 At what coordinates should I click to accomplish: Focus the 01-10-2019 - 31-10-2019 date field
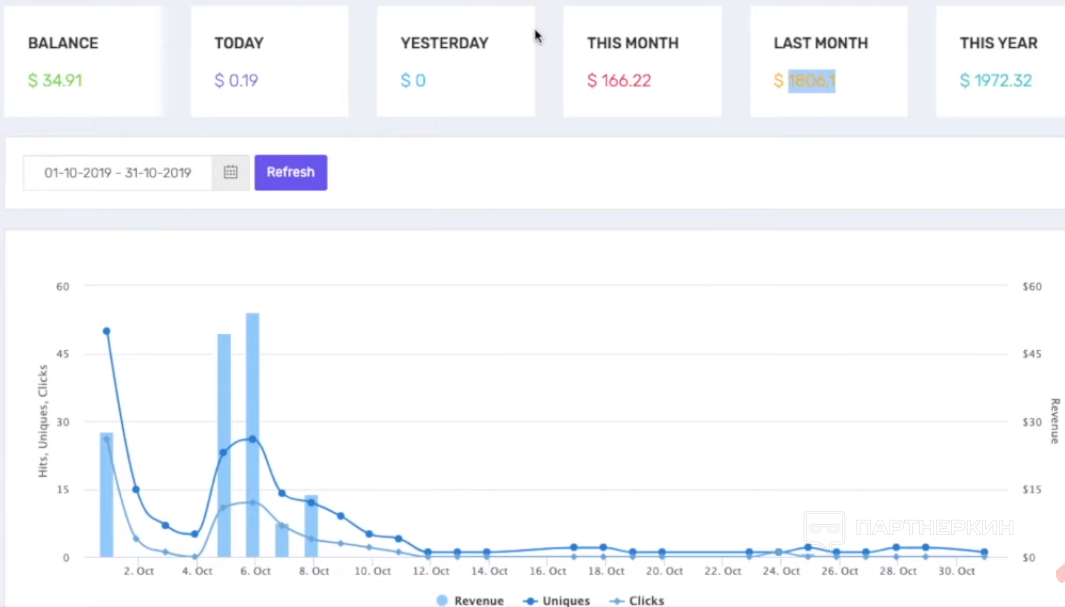(118, 172)
